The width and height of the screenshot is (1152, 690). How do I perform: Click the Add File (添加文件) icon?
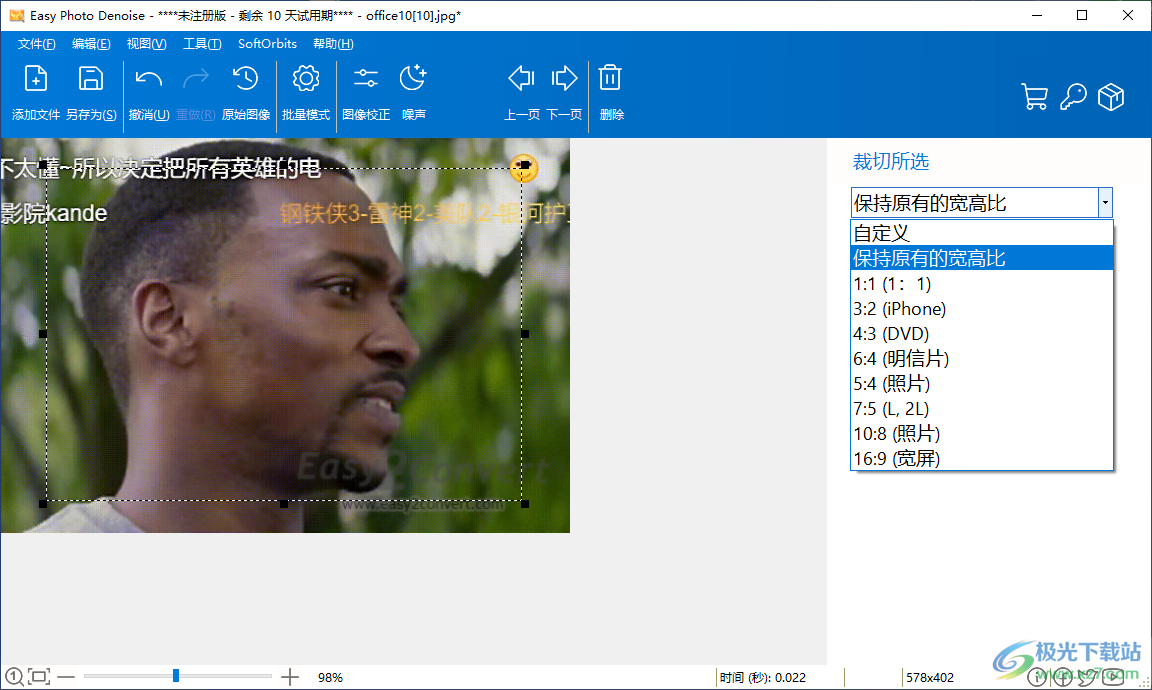tap(35, 79)
